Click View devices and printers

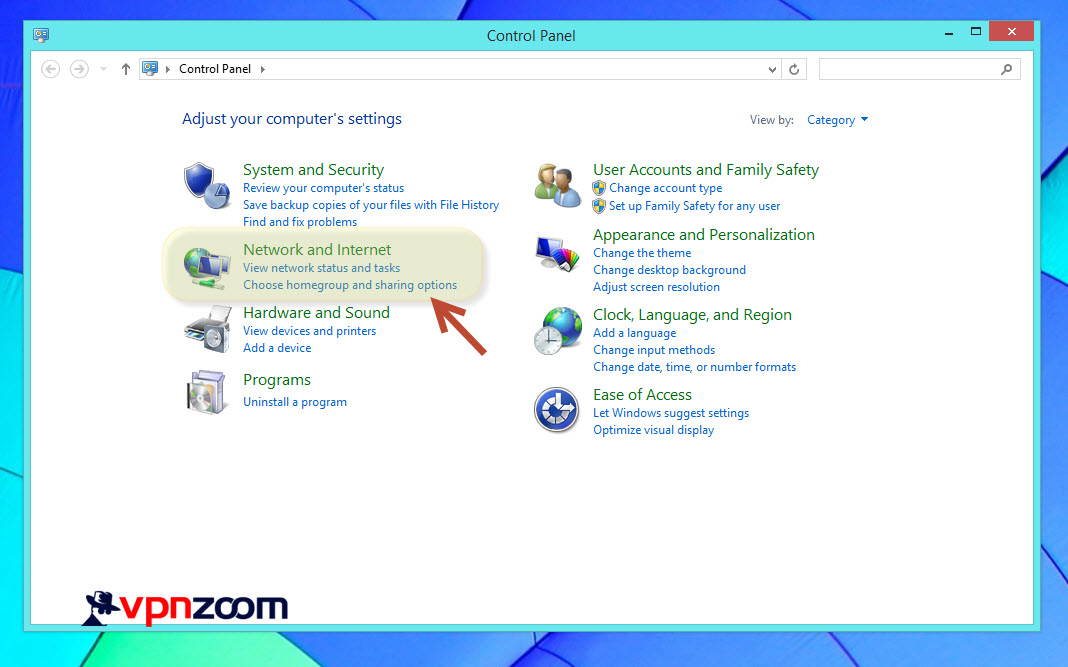click(x=309, y=331)
